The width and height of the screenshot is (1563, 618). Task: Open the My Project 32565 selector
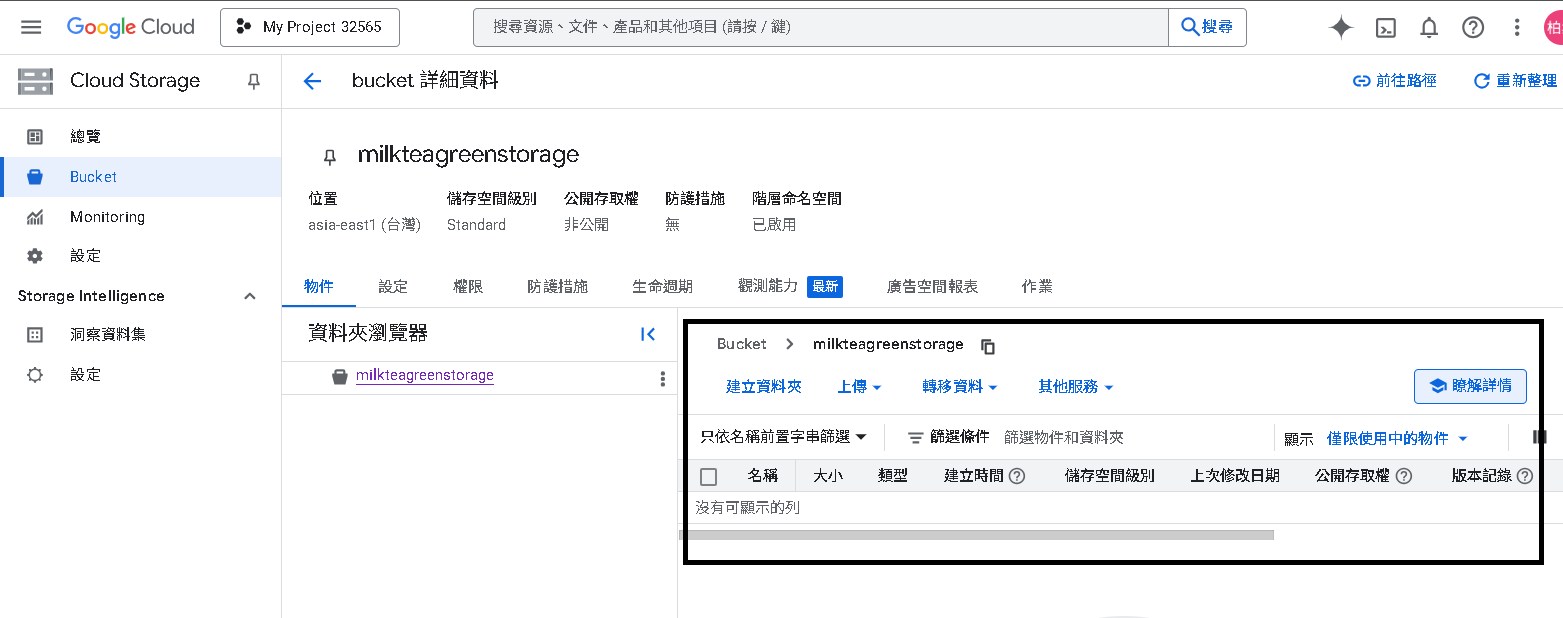310,28
